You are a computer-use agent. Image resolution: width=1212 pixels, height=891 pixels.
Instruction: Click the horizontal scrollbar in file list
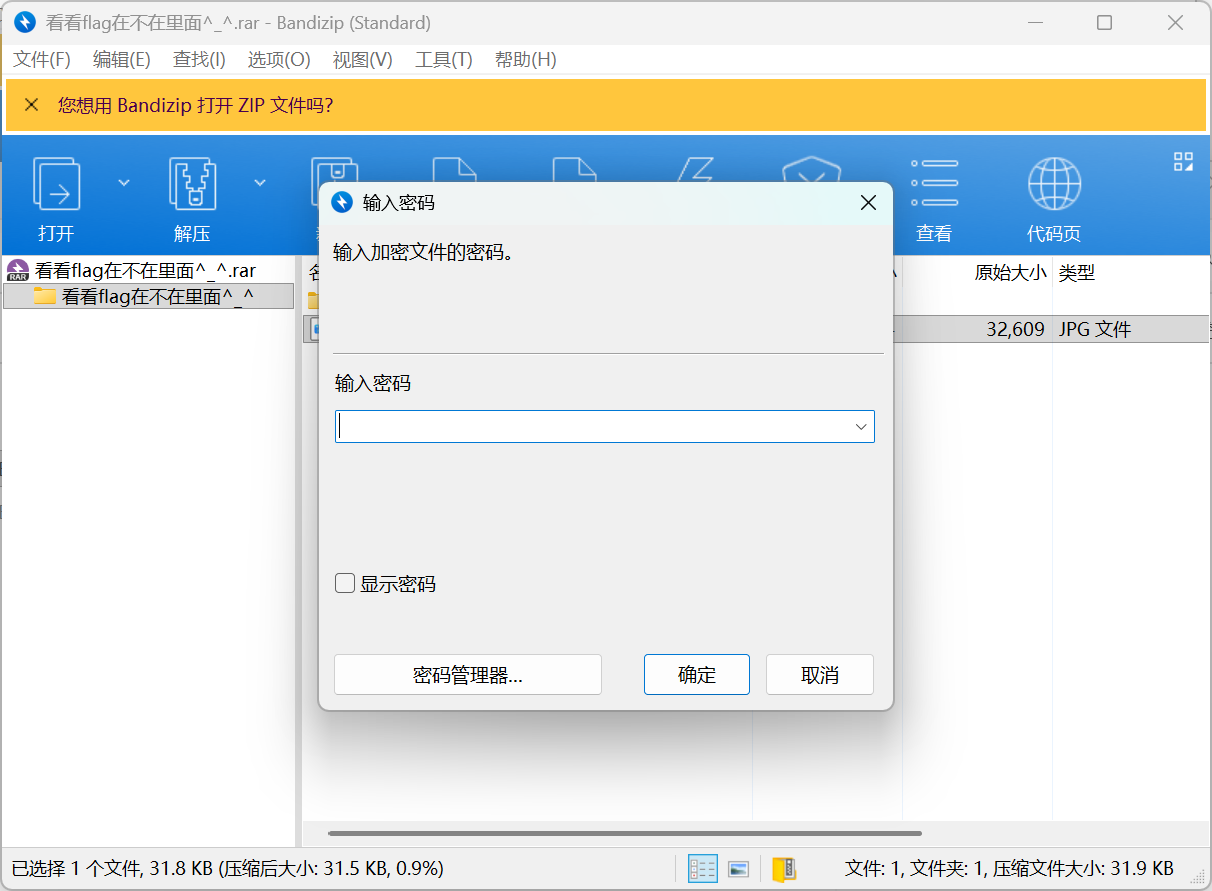[624, 833]
